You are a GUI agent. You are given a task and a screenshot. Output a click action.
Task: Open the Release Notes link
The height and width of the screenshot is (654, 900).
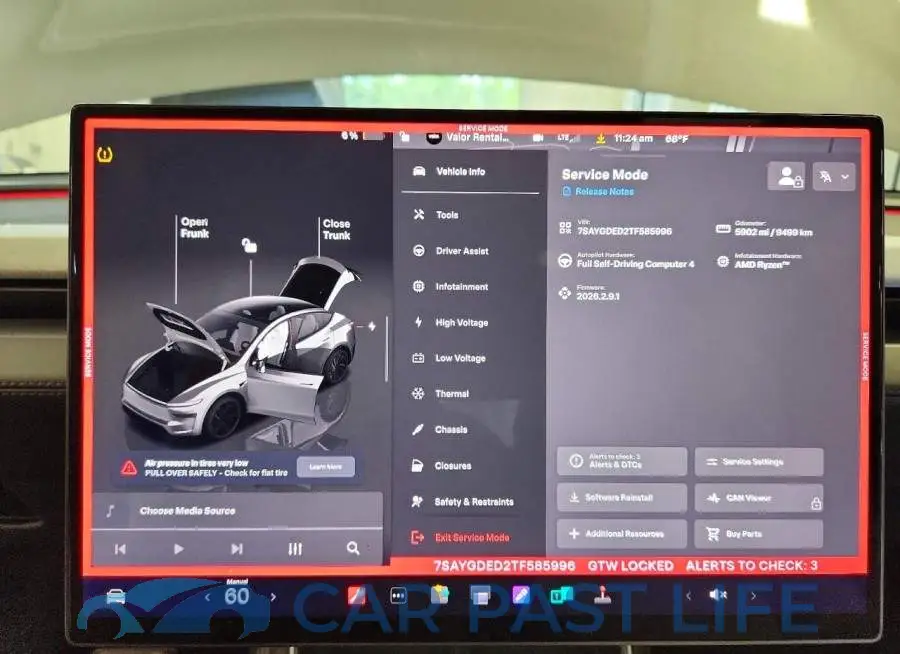click(598, 191)
